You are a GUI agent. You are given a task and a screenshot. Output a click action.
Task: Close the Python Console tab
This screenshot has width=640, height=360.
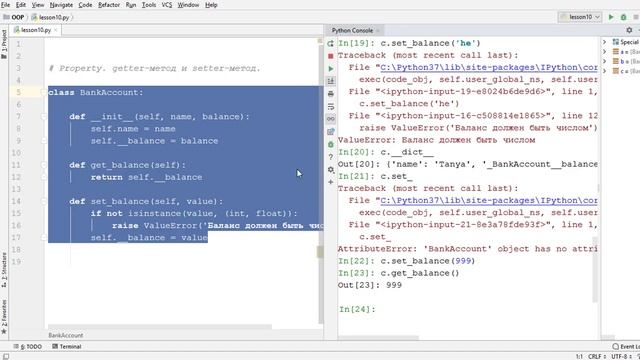coord(378,30)
